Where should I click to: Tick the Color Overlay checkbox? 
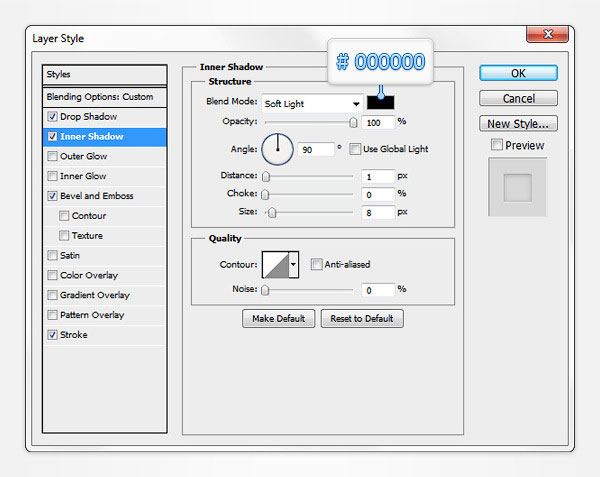(x=52, y=275)
